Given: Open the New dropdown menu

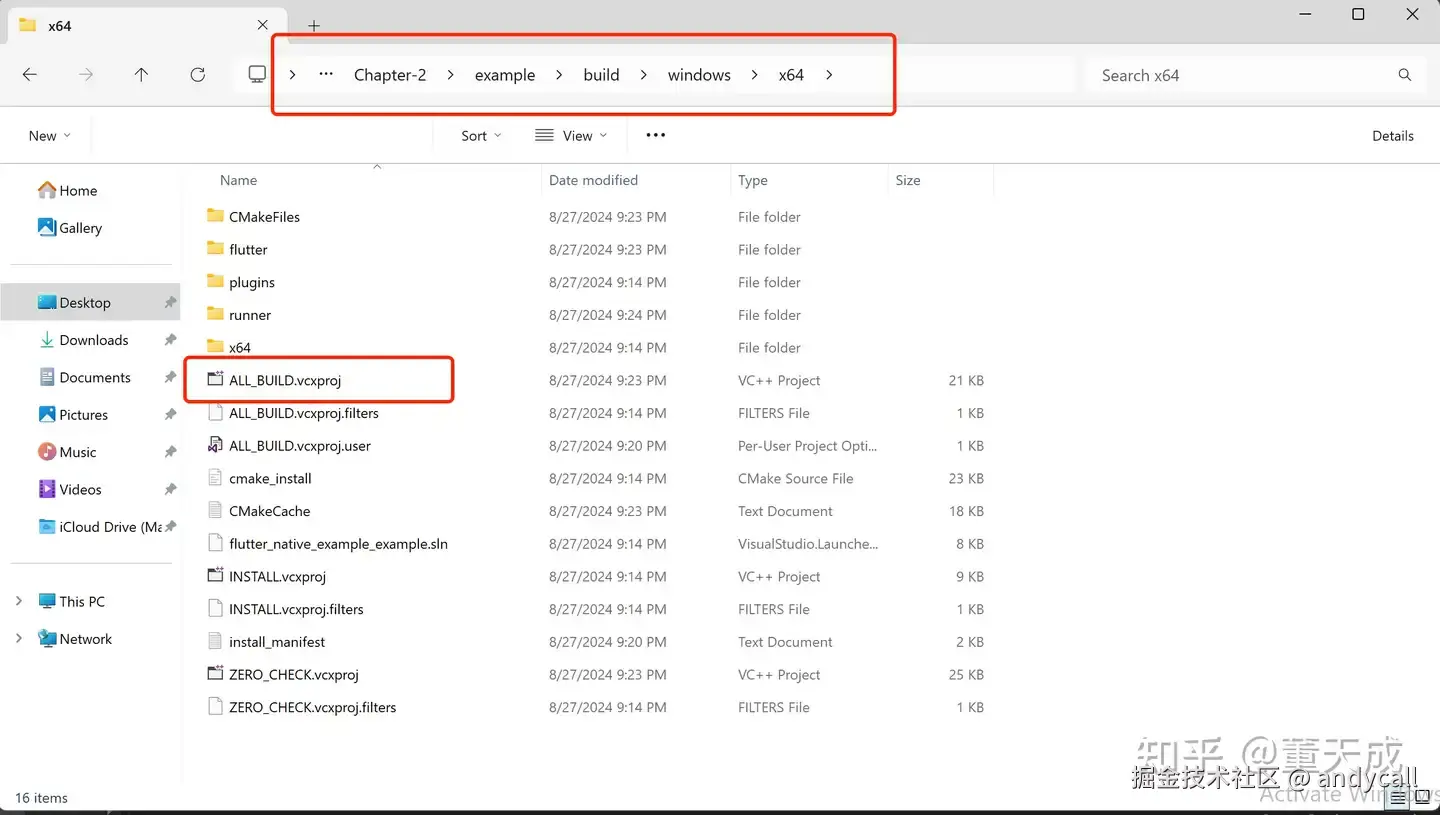Looking at the screenshot, I should 49,136.
